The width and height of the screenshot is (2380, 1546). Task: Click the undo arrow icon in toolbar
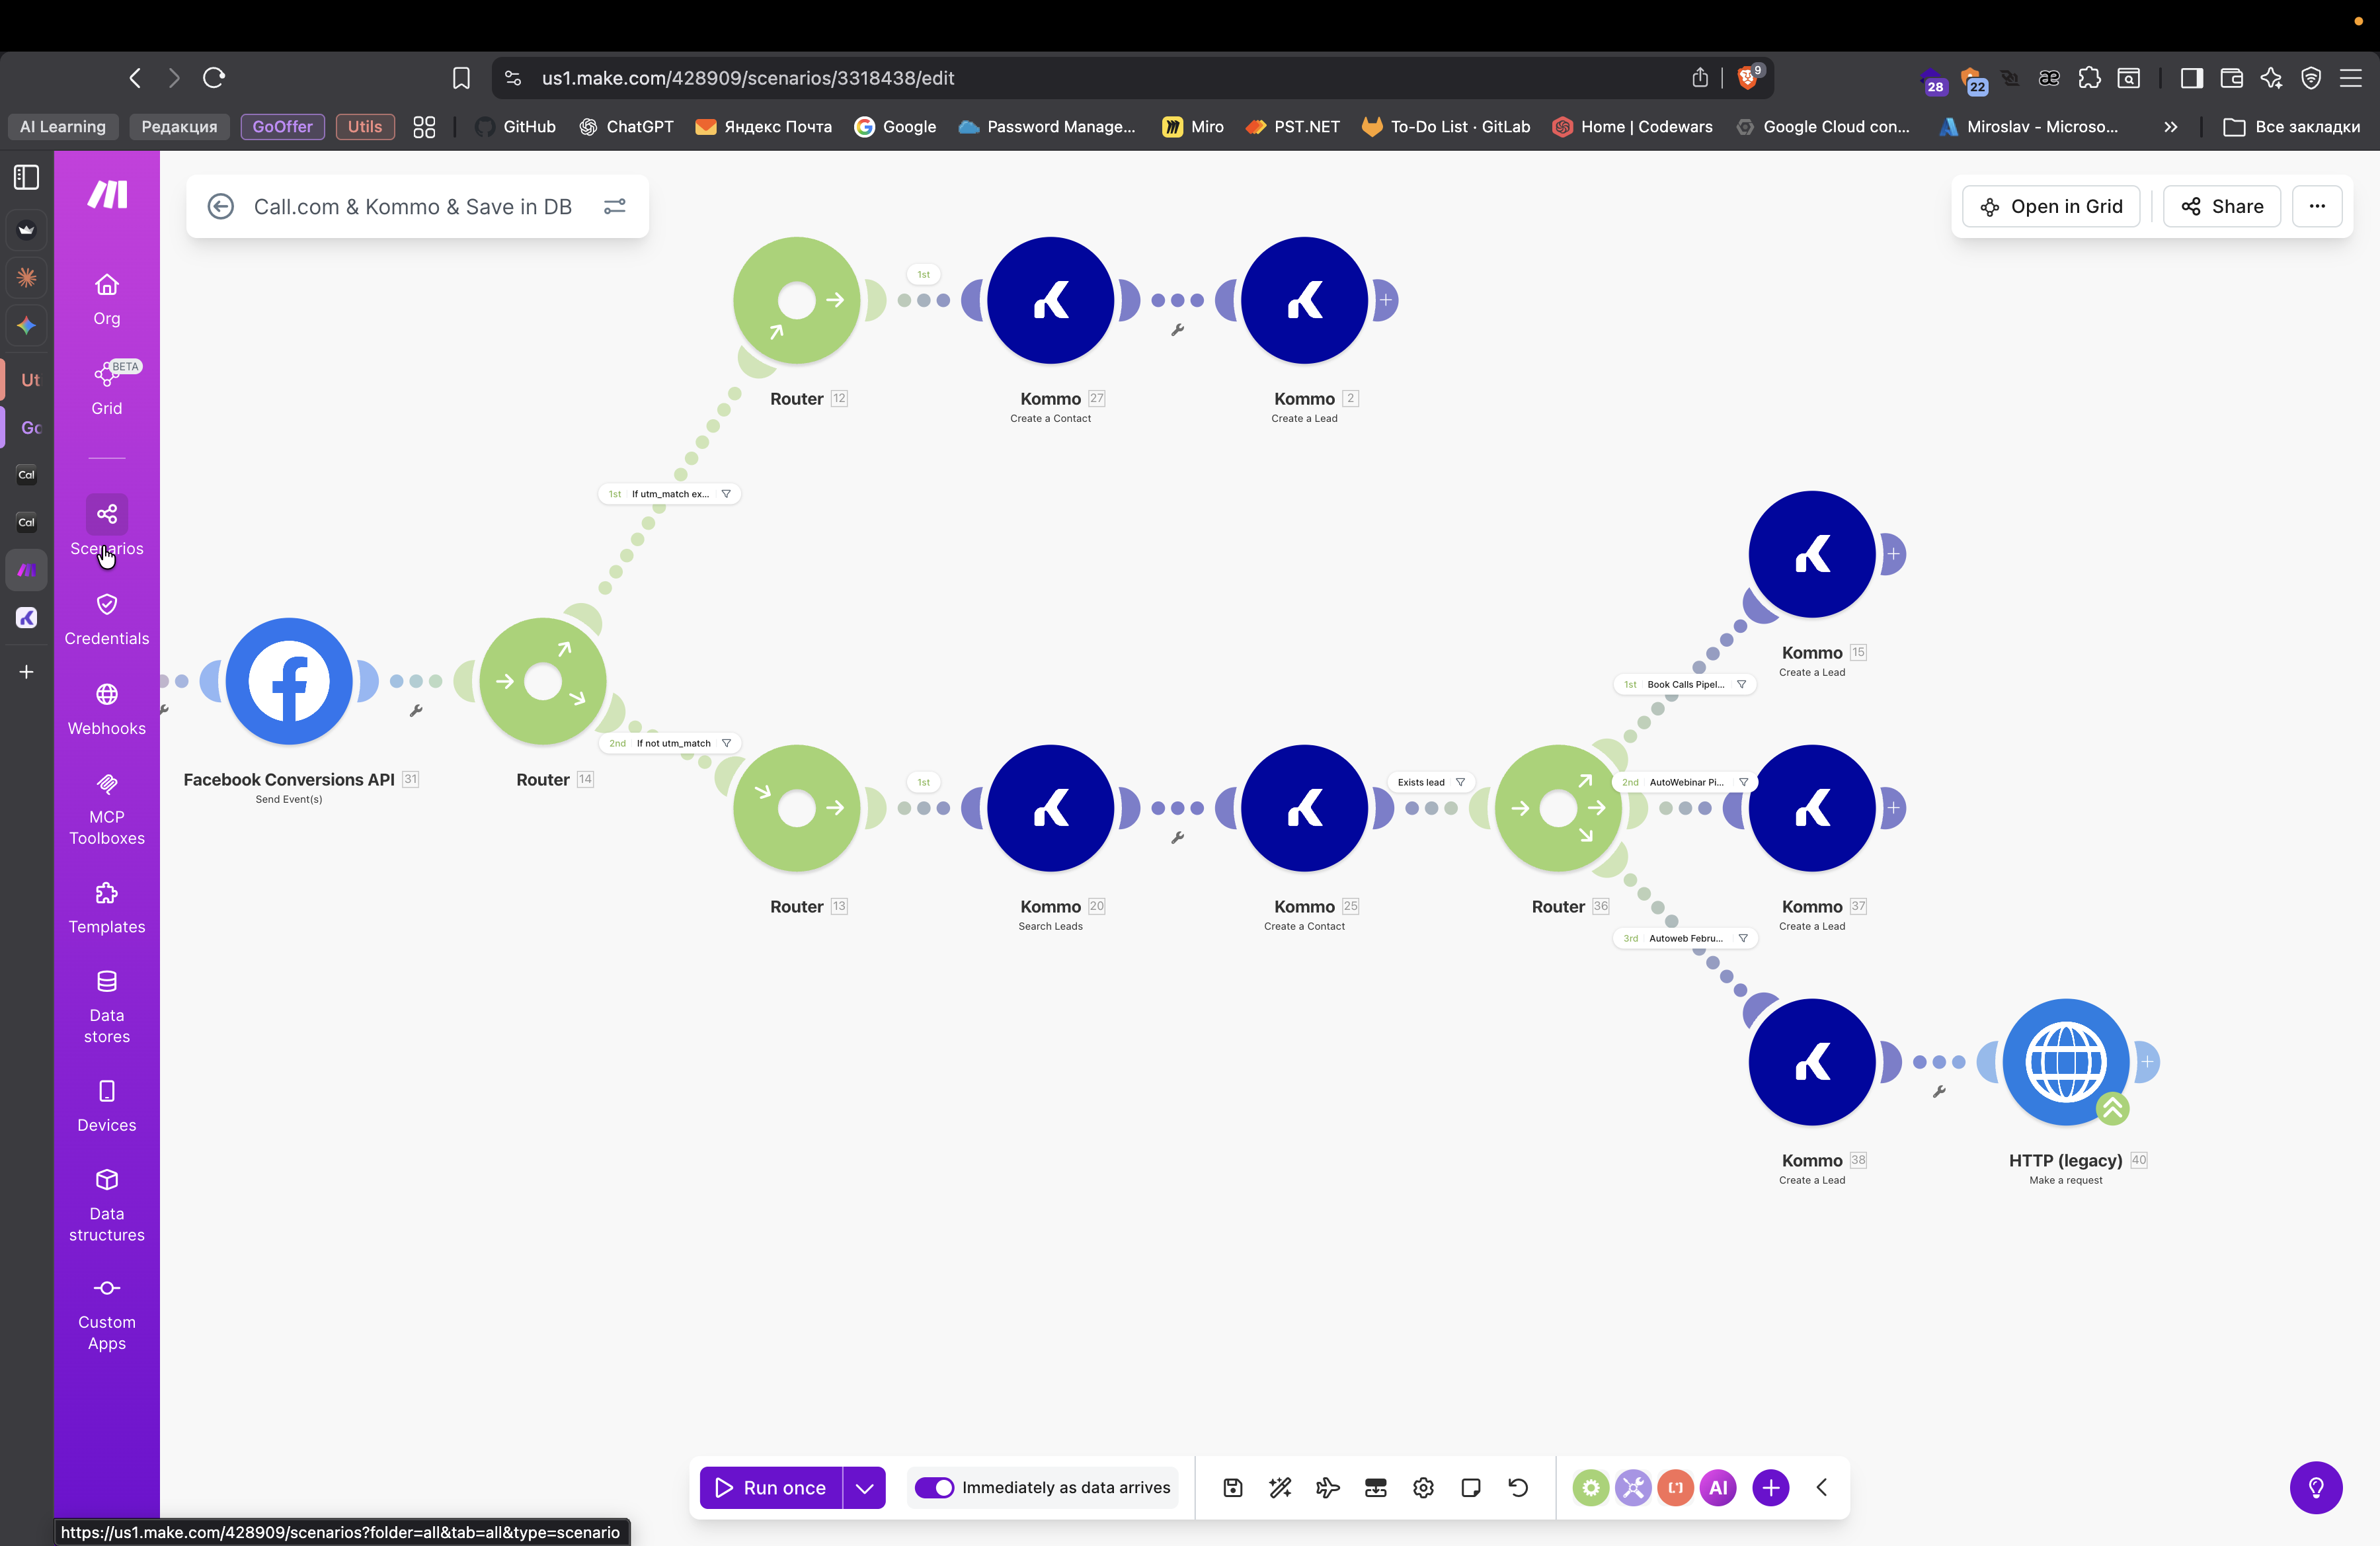(x=1518, y=1487)
